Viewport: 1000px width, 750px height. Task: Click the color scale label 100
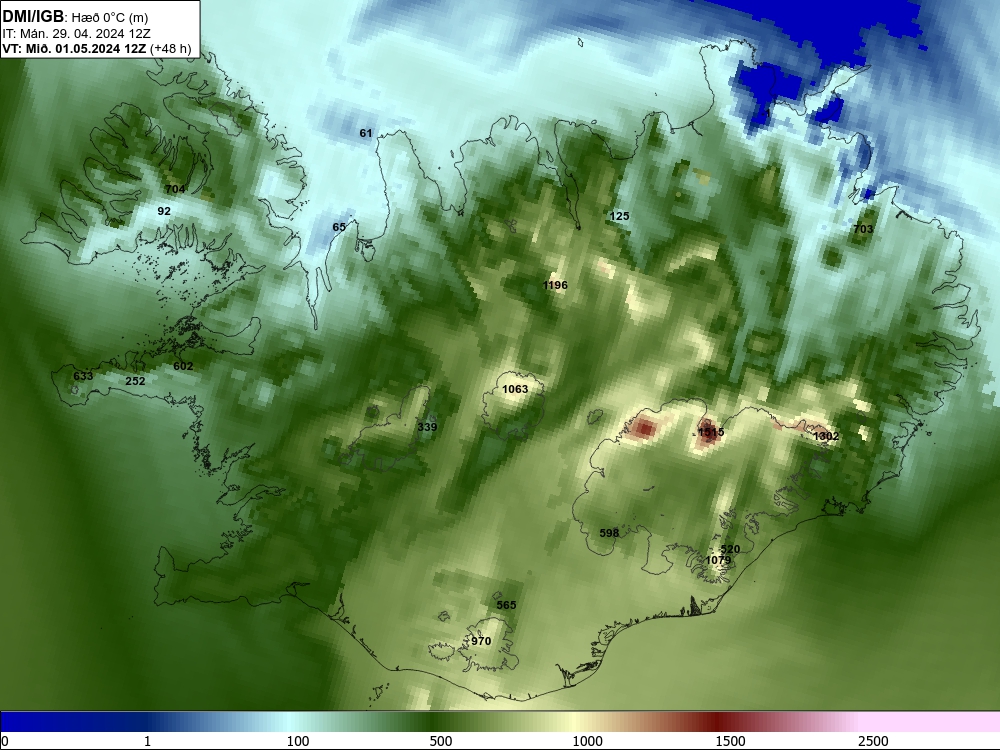tap(298, 741)
